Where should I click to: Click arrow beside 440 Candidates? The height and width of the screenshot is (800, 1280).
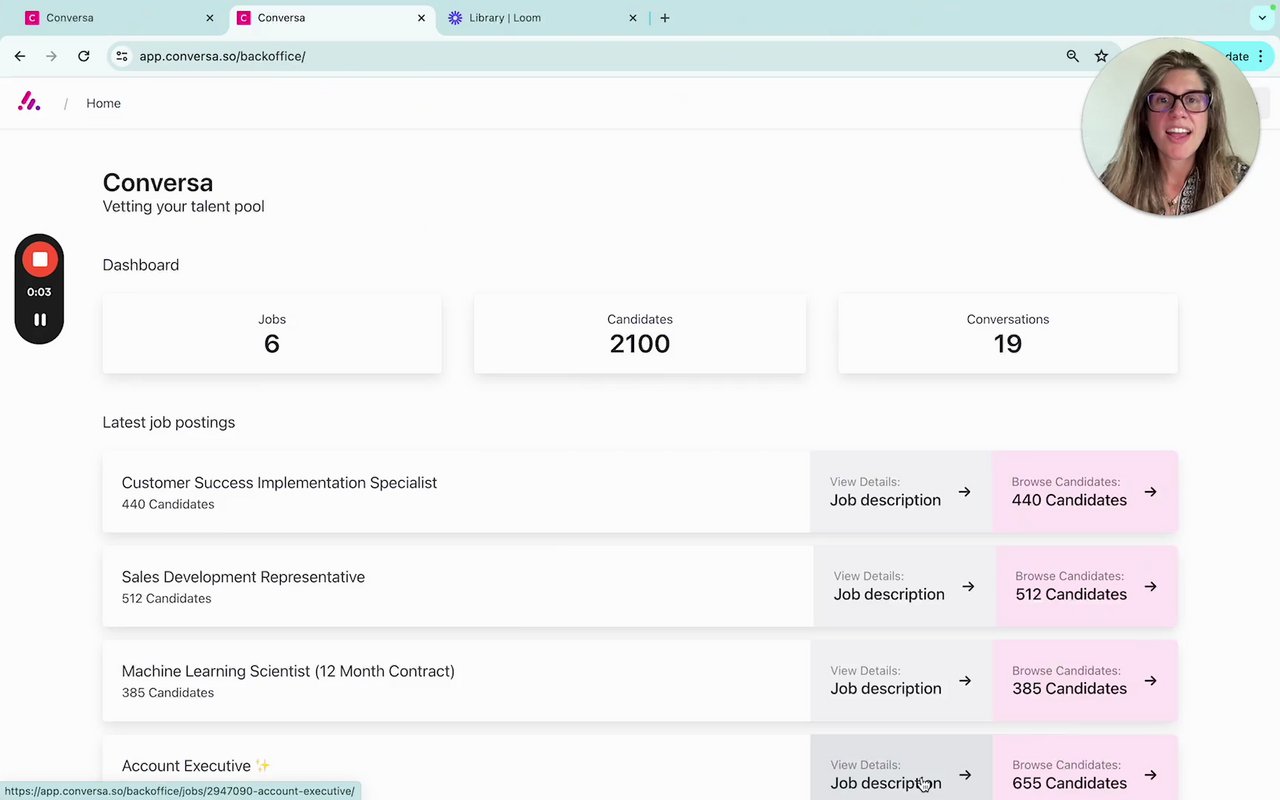(x=1151, y=492)
